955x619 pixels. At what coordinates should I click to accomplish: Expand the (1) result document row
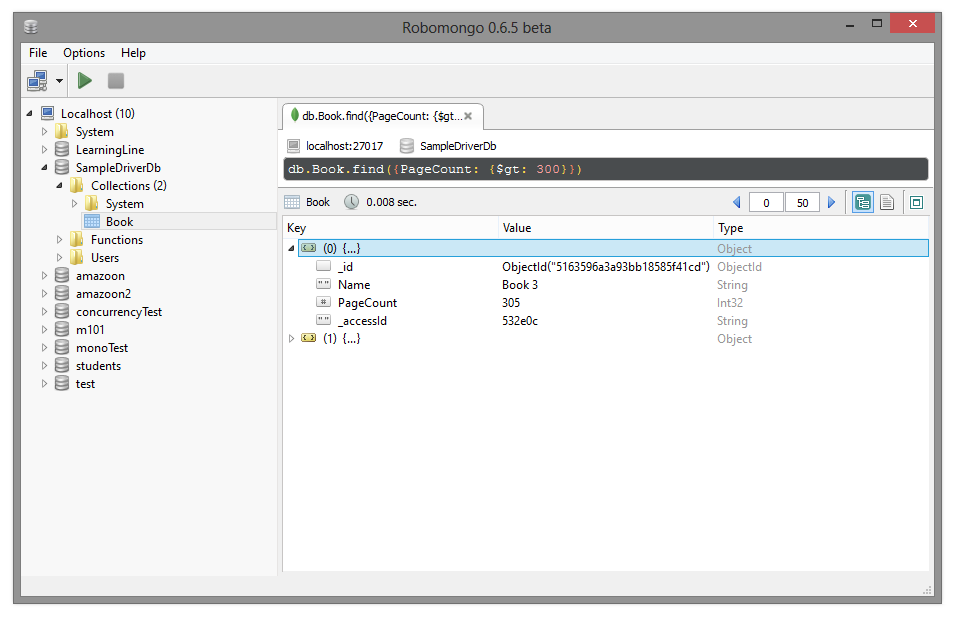292,339
